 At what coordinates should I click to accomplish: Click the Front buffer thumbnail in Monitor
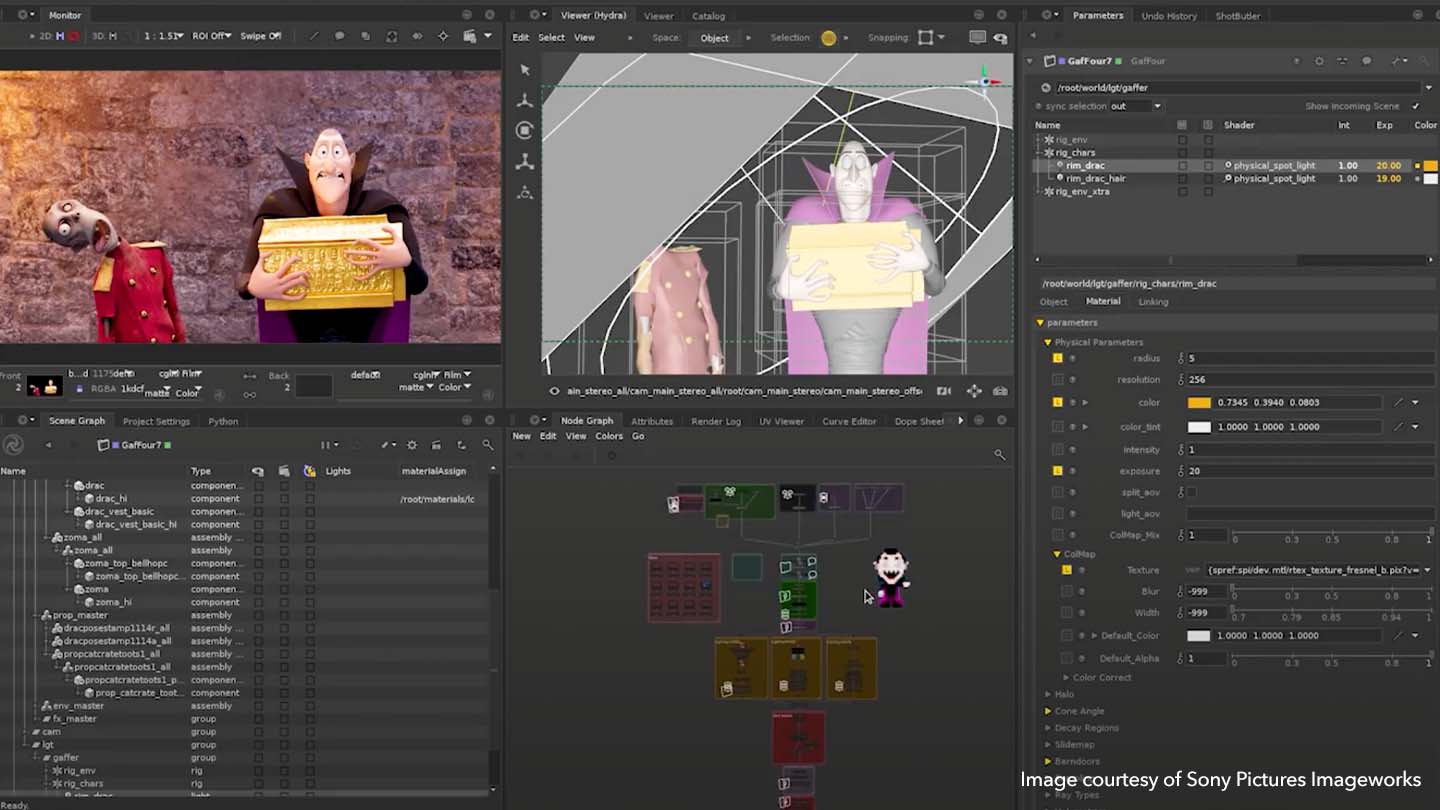(43, 386)
